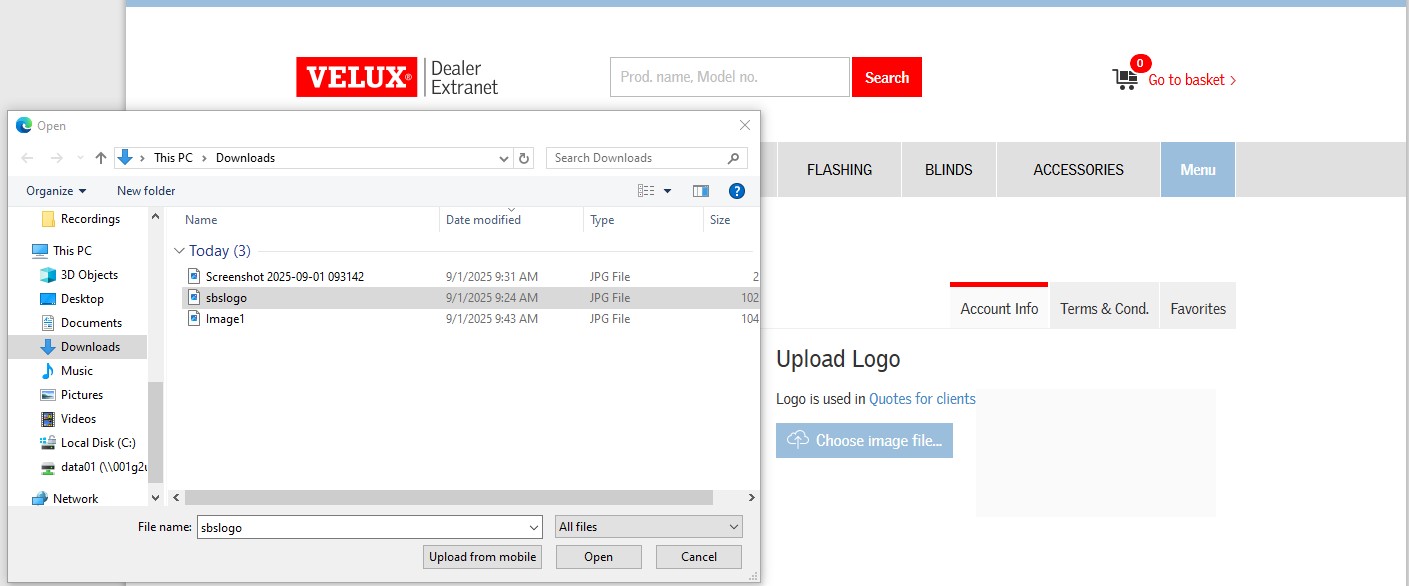Expand the Organize dropdown menu

pyautogui.click(x=56, y=191)
